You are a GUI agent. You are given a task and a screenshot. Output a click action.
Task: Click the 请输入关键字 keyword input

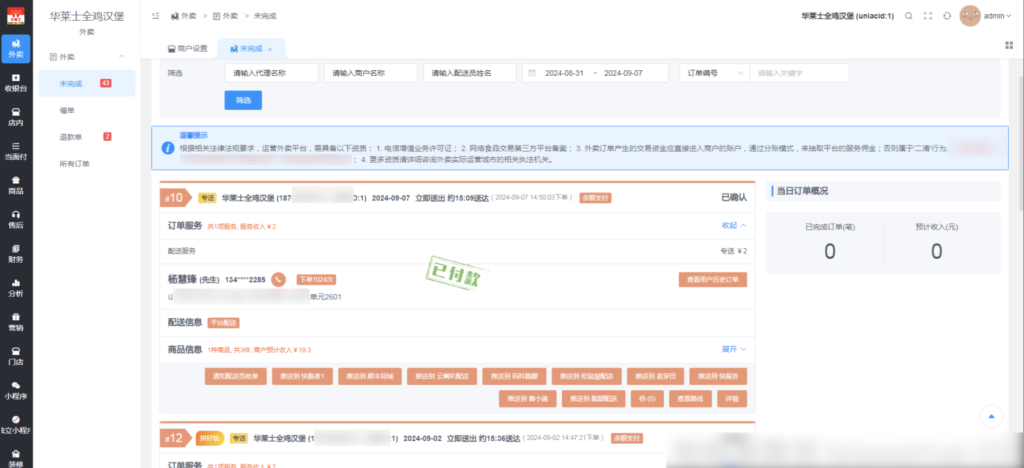point(799,73)
